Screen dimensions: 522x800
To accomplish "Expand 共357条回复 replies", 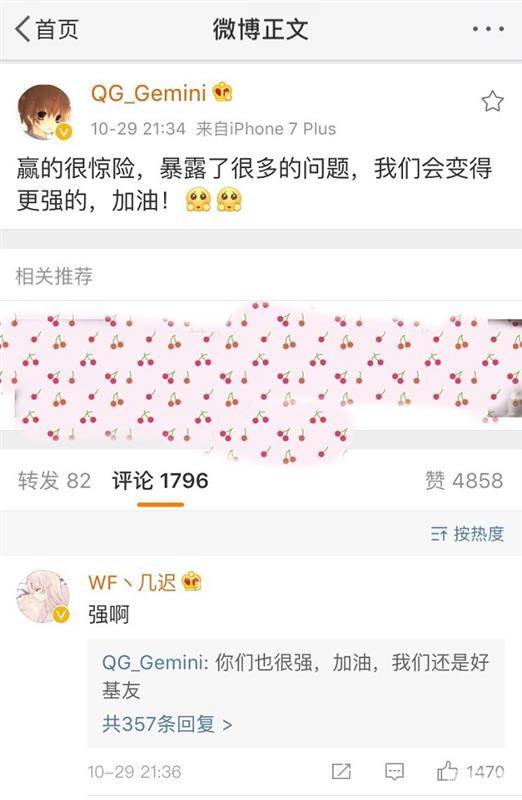I will pos(167,723).
